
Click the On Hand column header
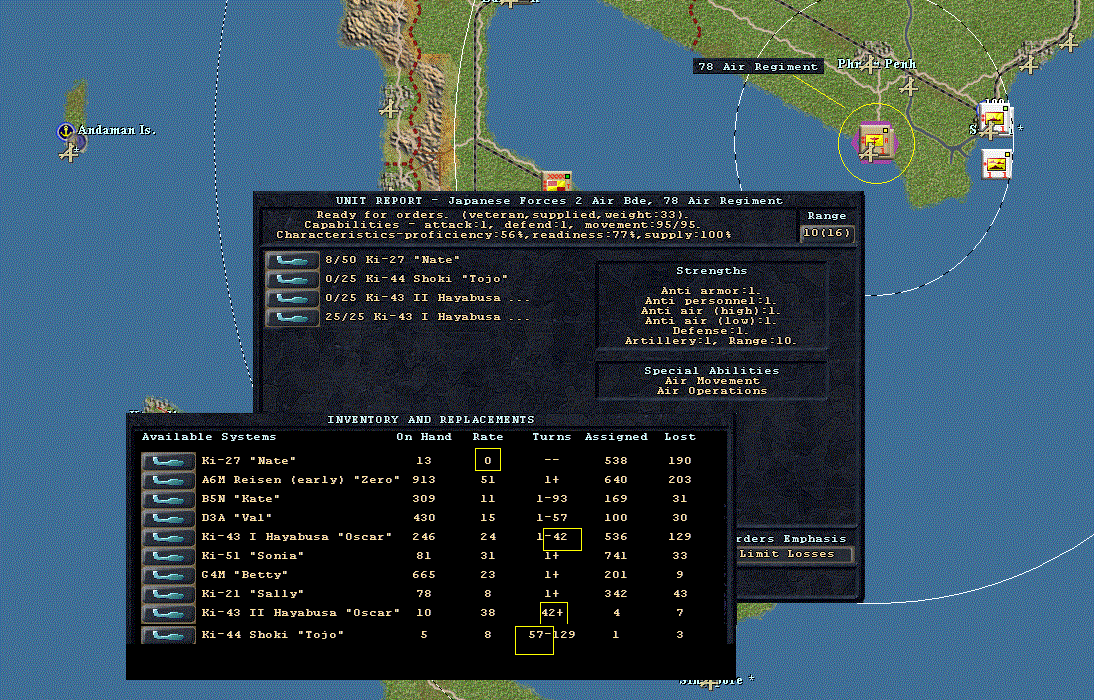tap(424, 437)
